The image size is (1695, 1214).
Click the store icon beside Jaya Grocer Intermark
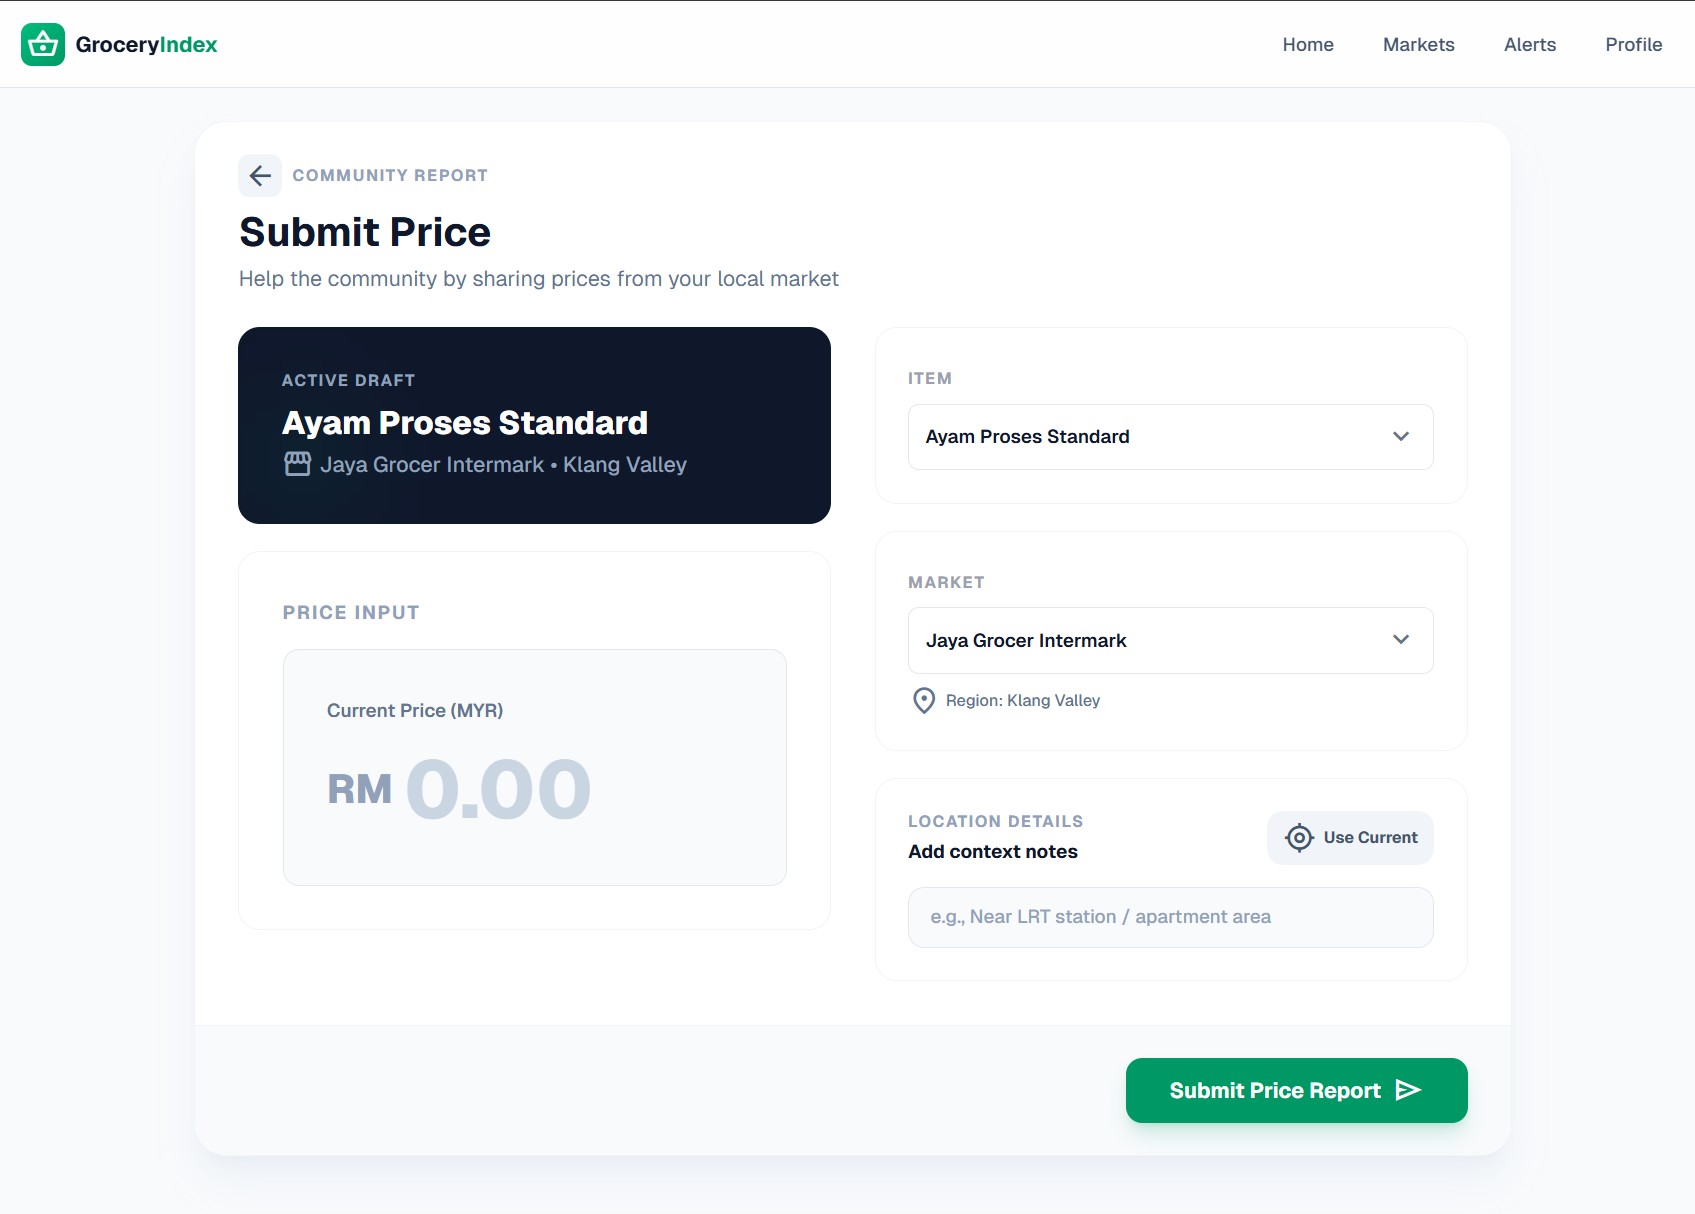tap(298, 464)
